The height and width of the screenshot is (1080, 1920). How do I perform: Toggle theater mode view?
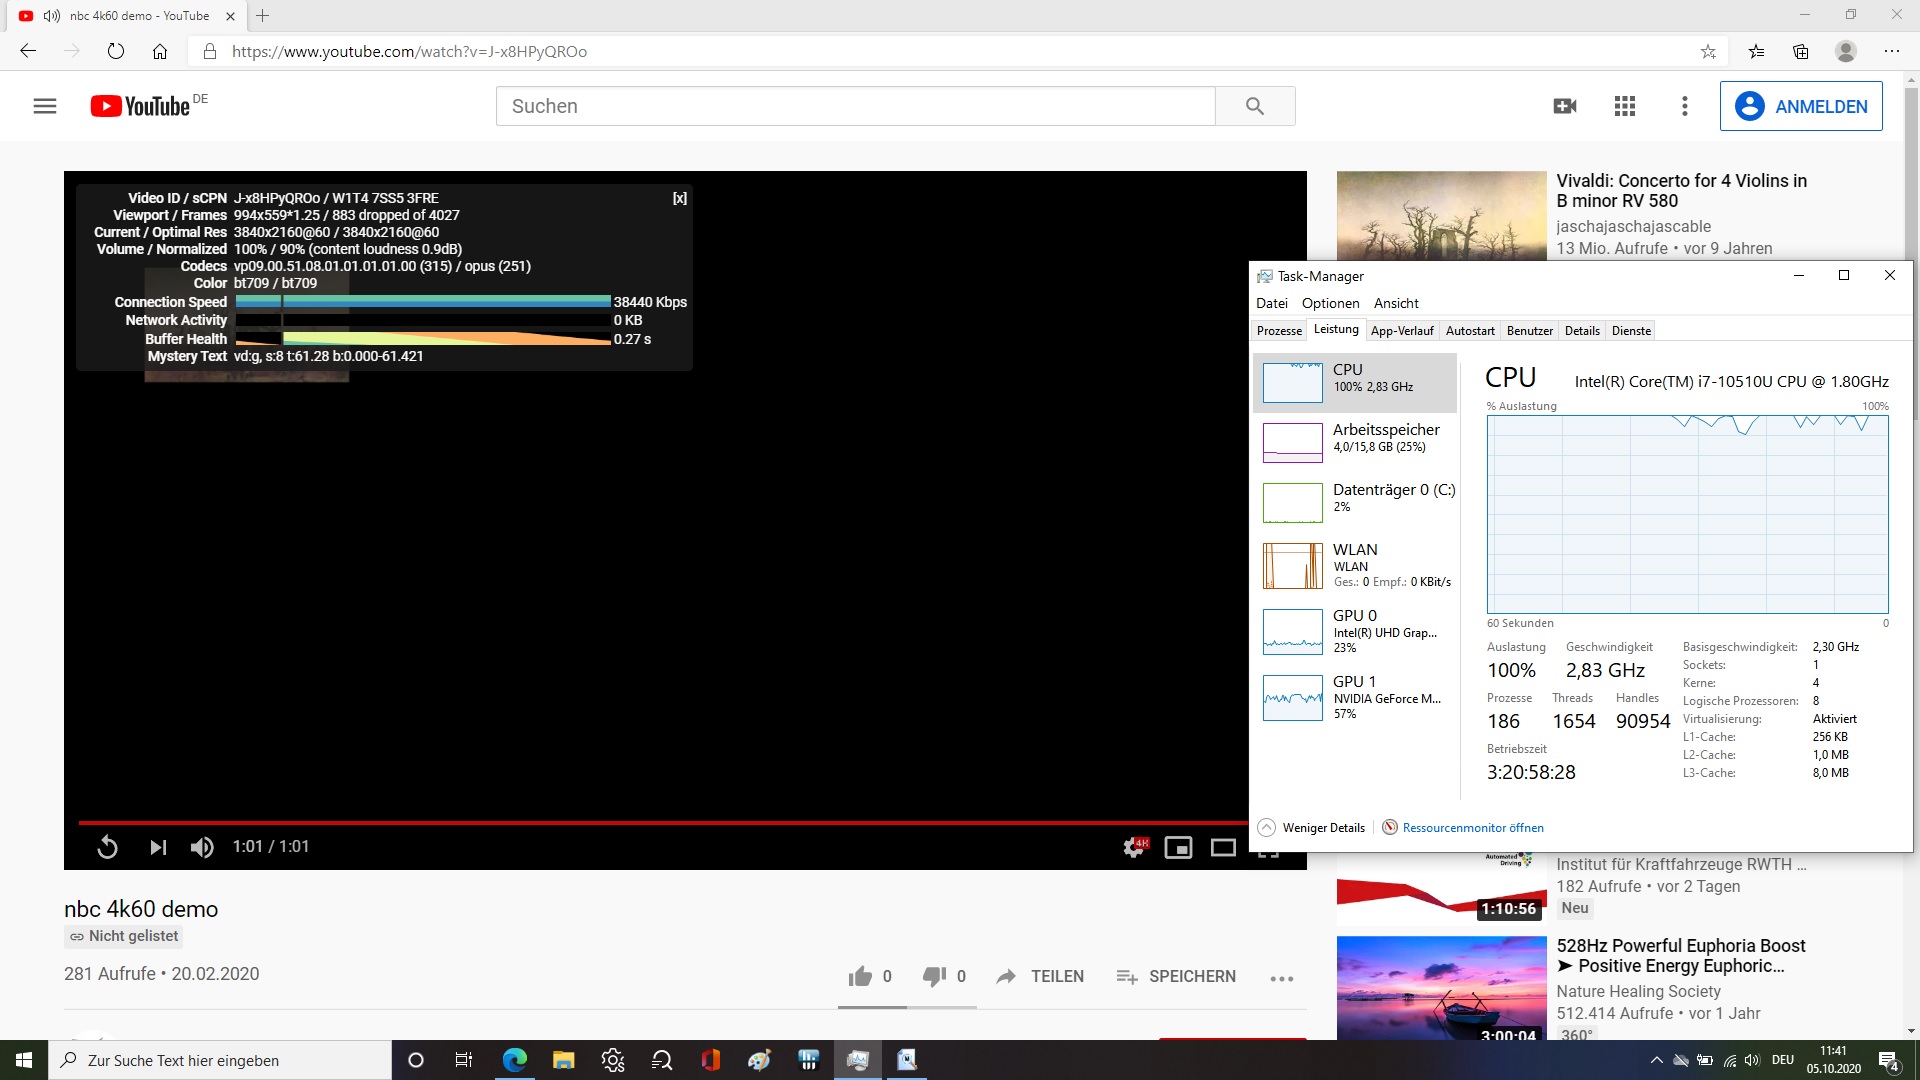click(1223, 848)
